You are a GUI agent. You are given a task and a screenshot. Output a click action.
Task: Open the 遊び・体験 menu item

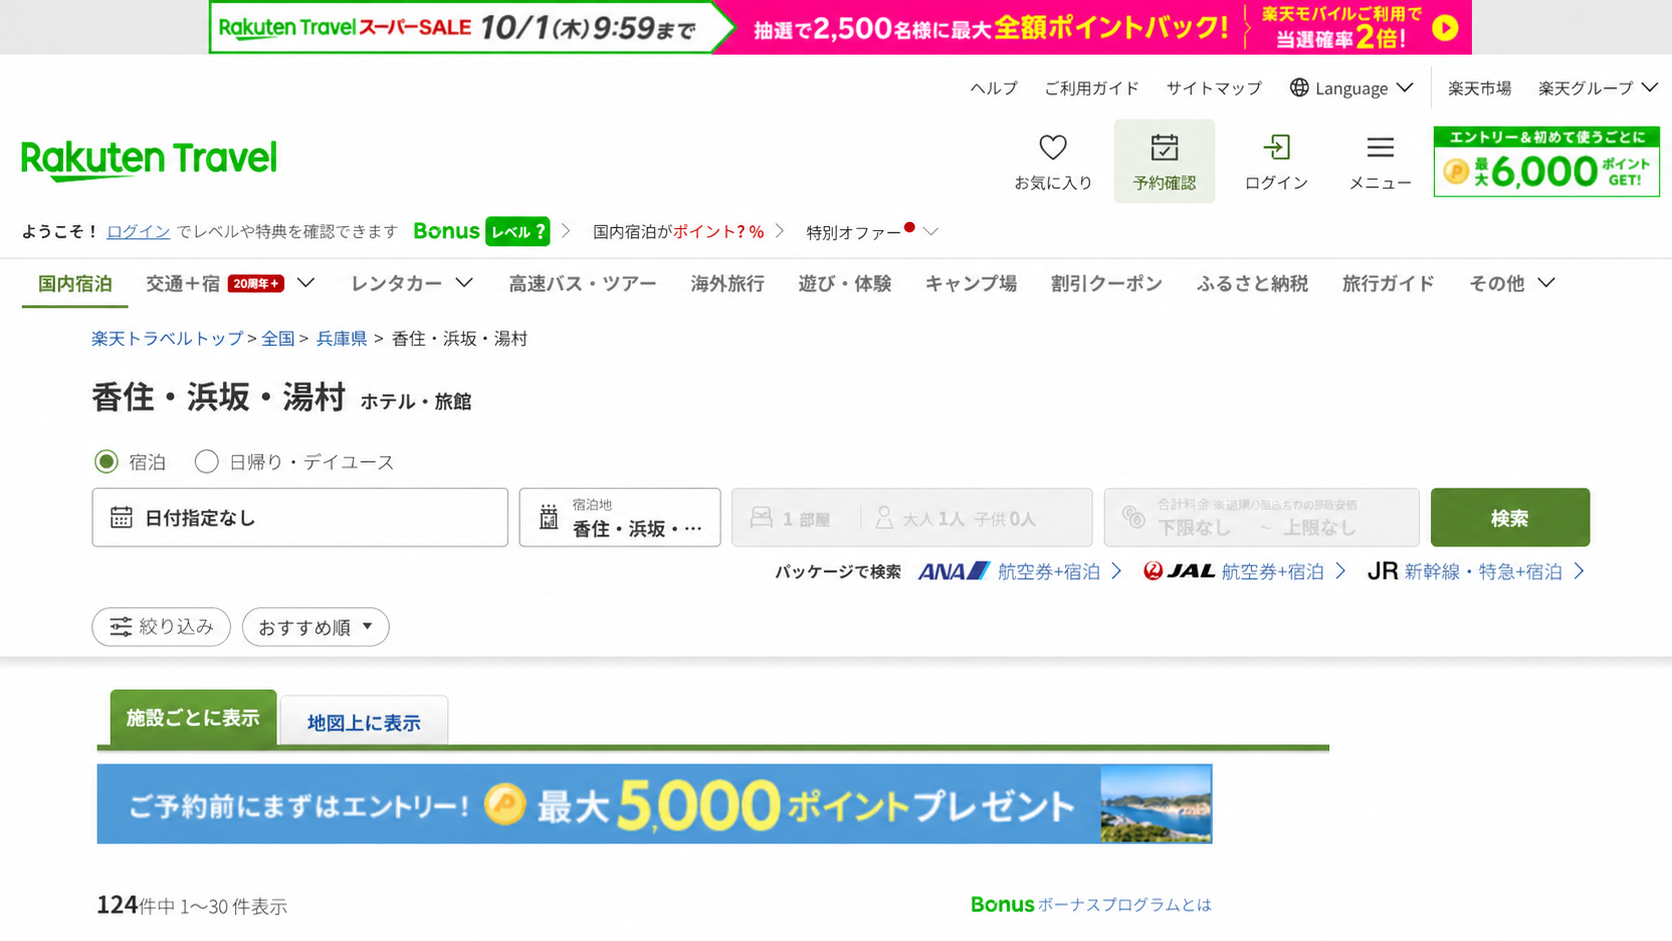click(845, 284)
